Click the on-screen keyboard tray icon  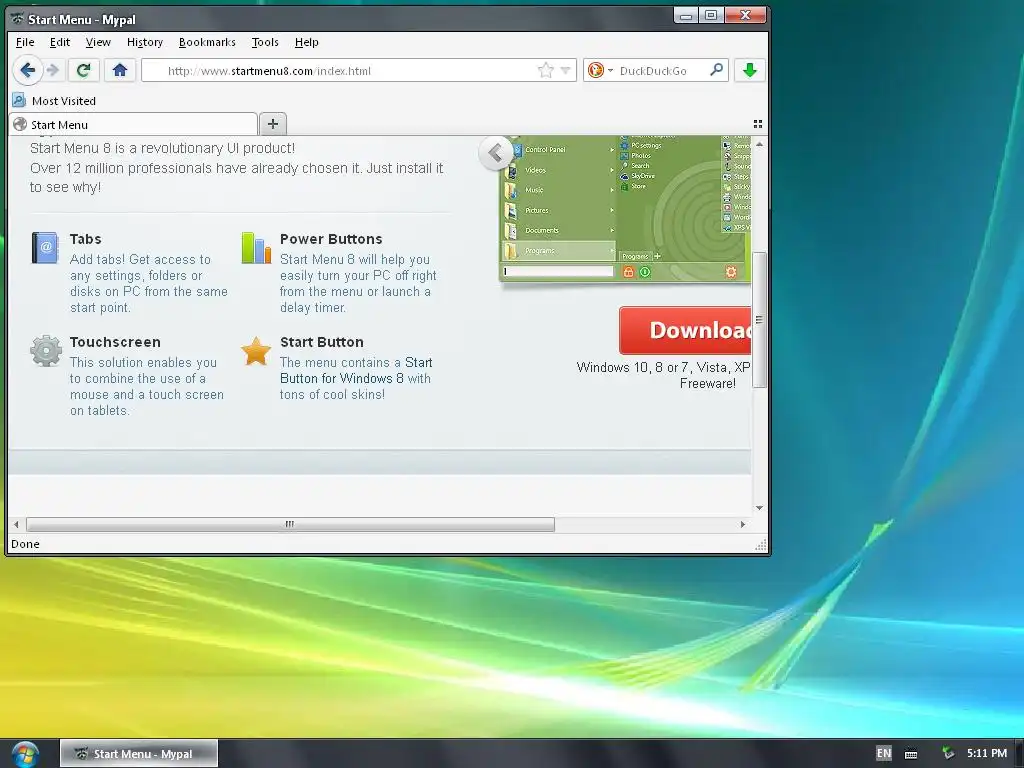(x=911, y=754)
